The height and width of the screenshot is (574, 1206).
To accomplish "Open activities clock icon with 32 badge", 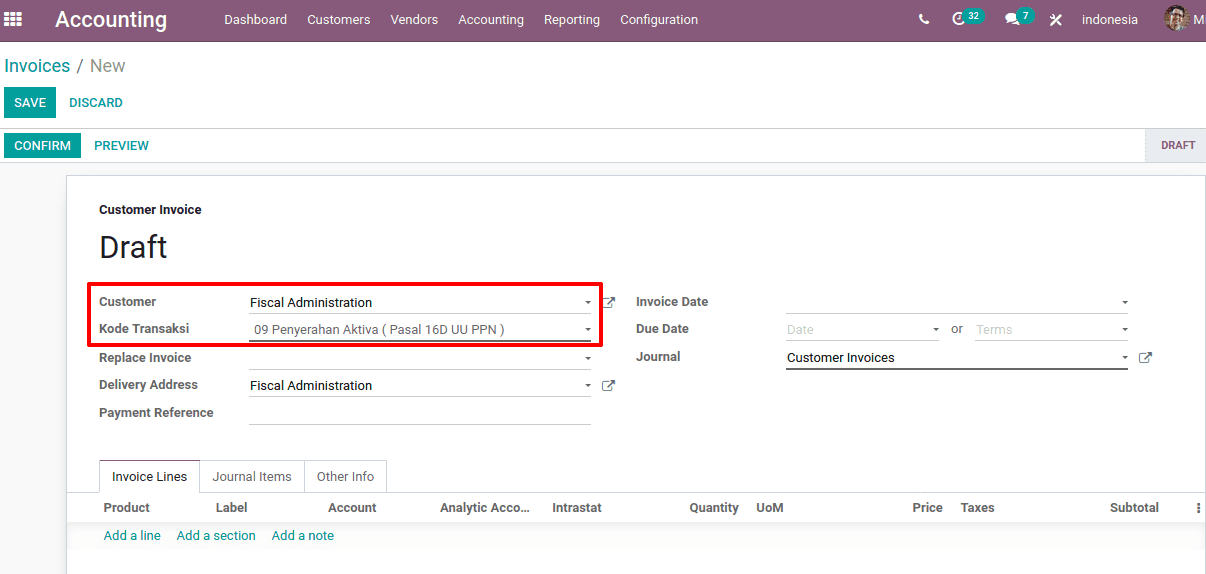I will pos(967,18).
